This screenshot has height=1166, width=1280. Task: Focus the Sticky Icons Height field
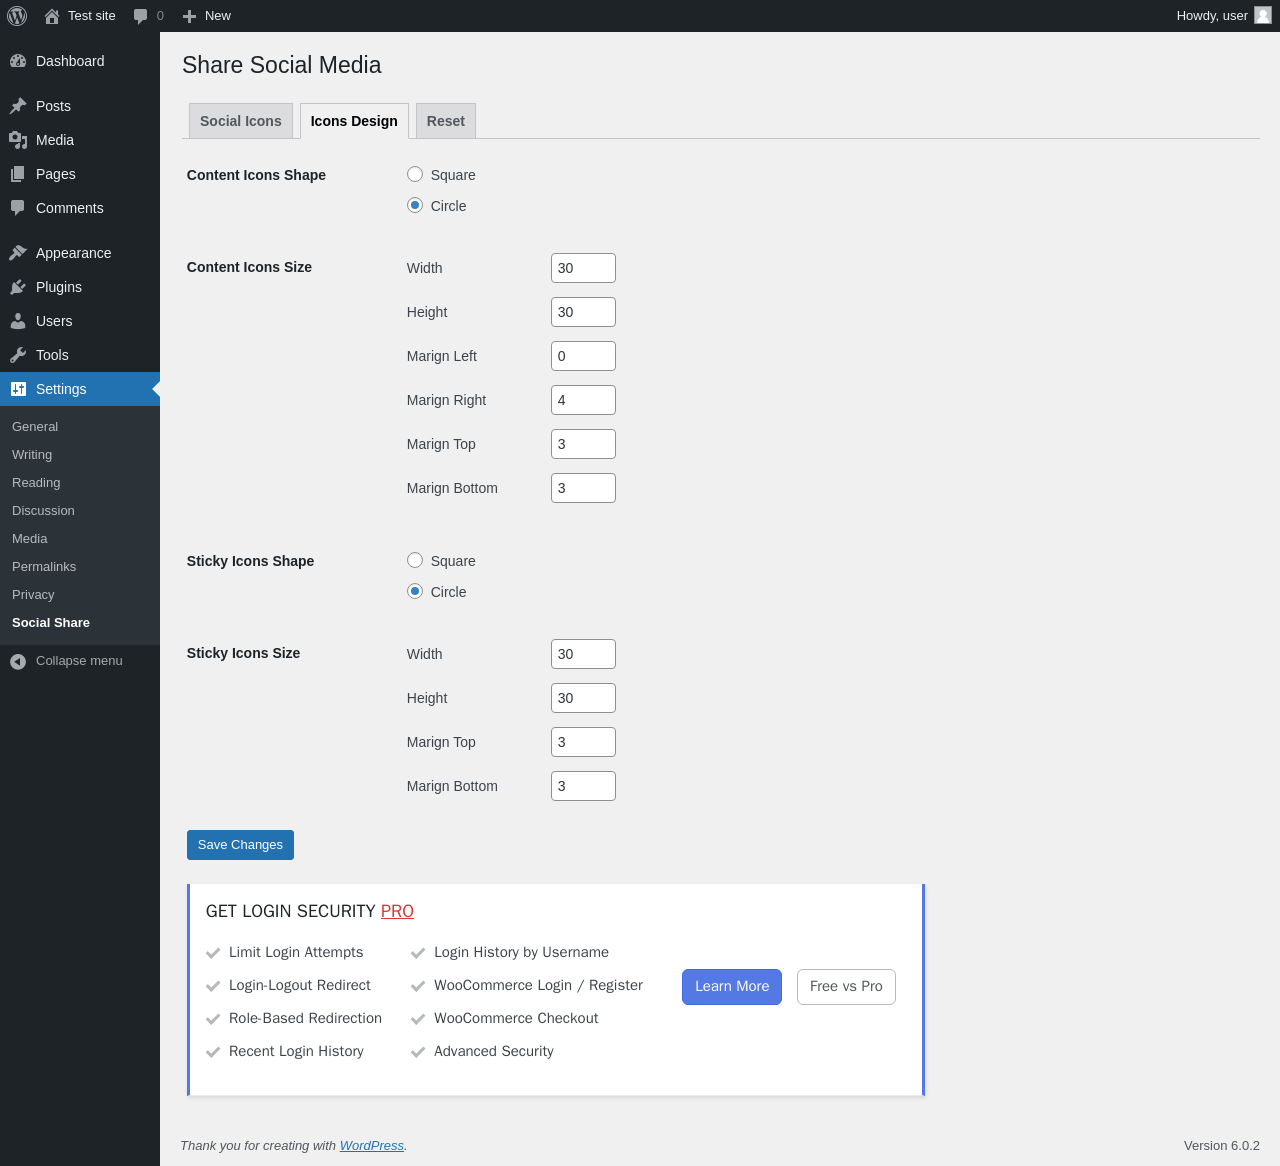tap(583, 698)
